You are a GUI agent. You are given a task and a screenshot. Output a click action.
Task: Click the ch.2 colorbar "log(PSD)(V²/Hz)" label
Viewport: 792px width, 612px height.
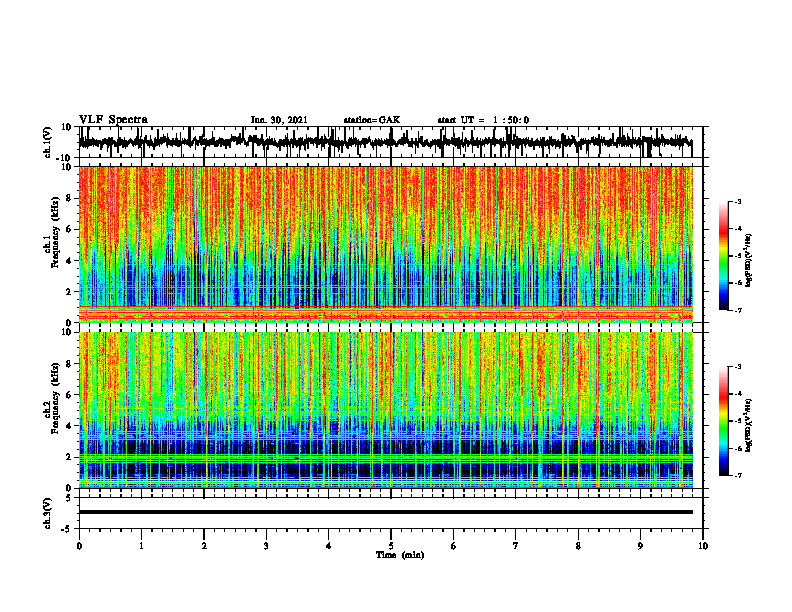pyautogui.click(x=749, y=425)
